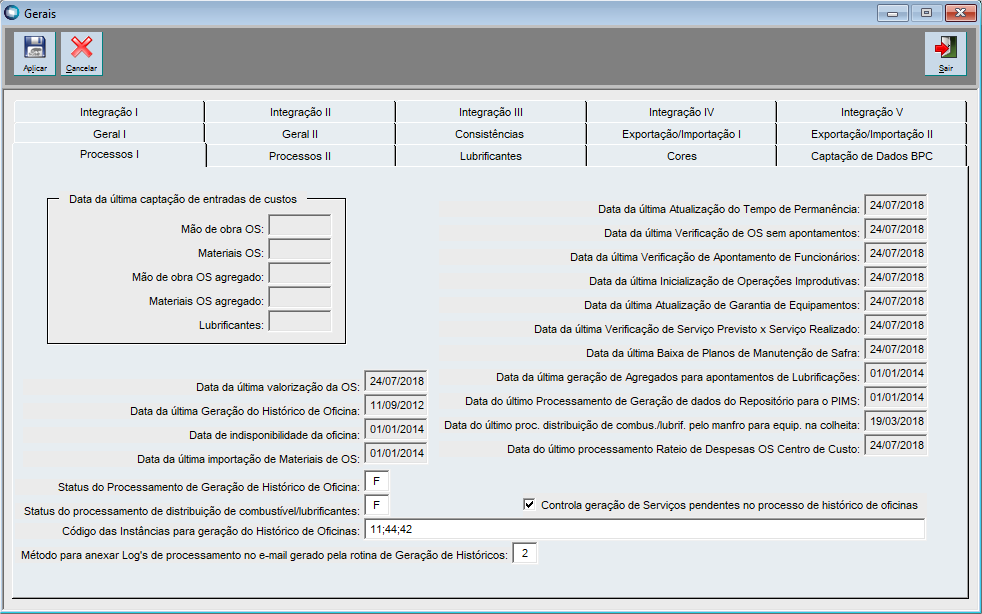Open Exportação/Importação I tab
The image size is (982, 614).
[x=681, y=134]
